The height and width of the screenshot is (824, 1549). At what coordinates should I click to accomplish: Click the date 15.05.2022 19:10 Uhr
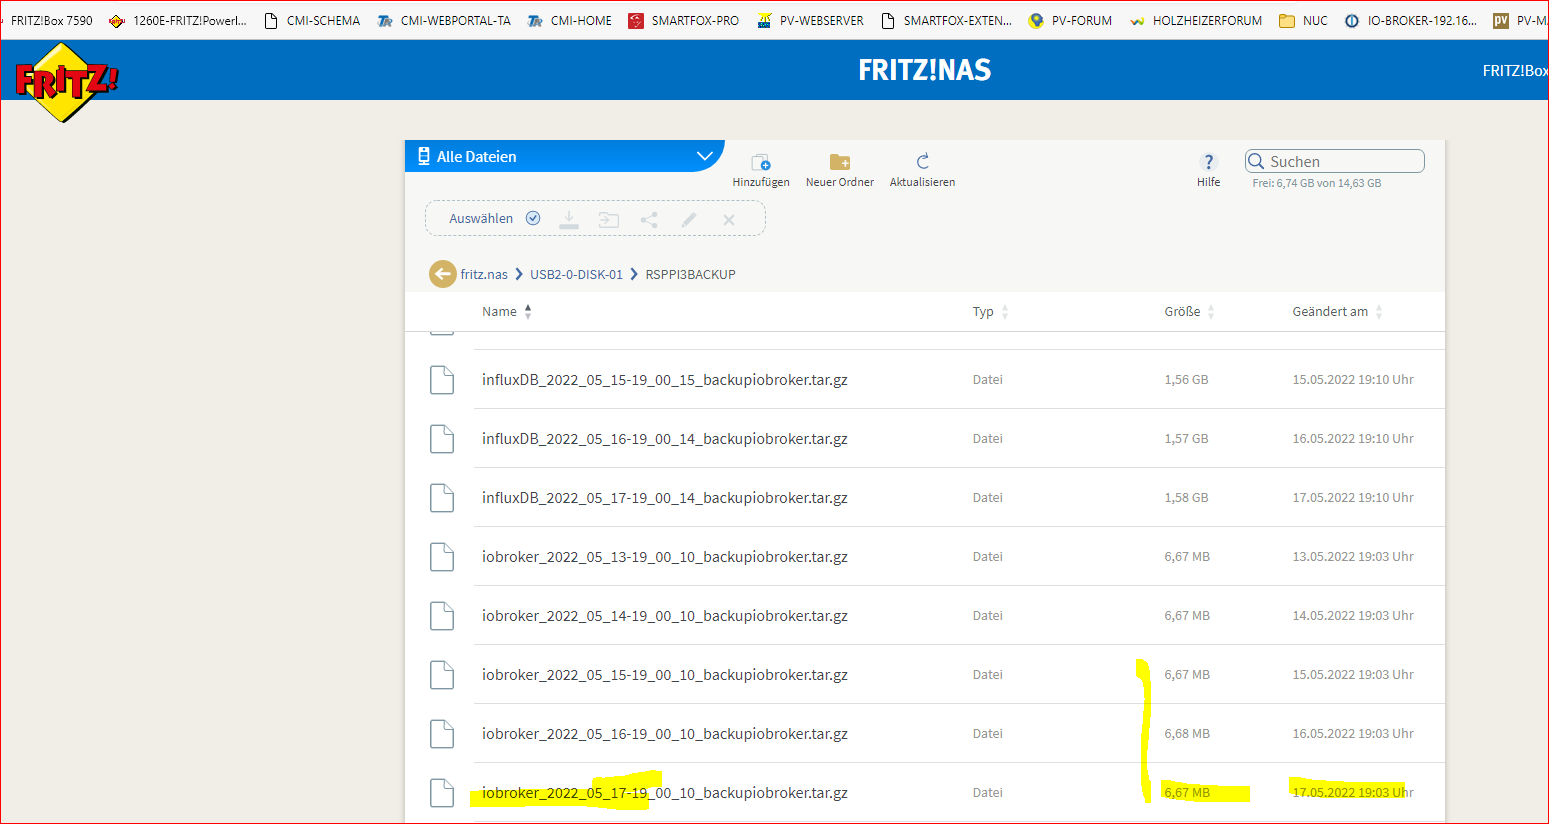1353,380
